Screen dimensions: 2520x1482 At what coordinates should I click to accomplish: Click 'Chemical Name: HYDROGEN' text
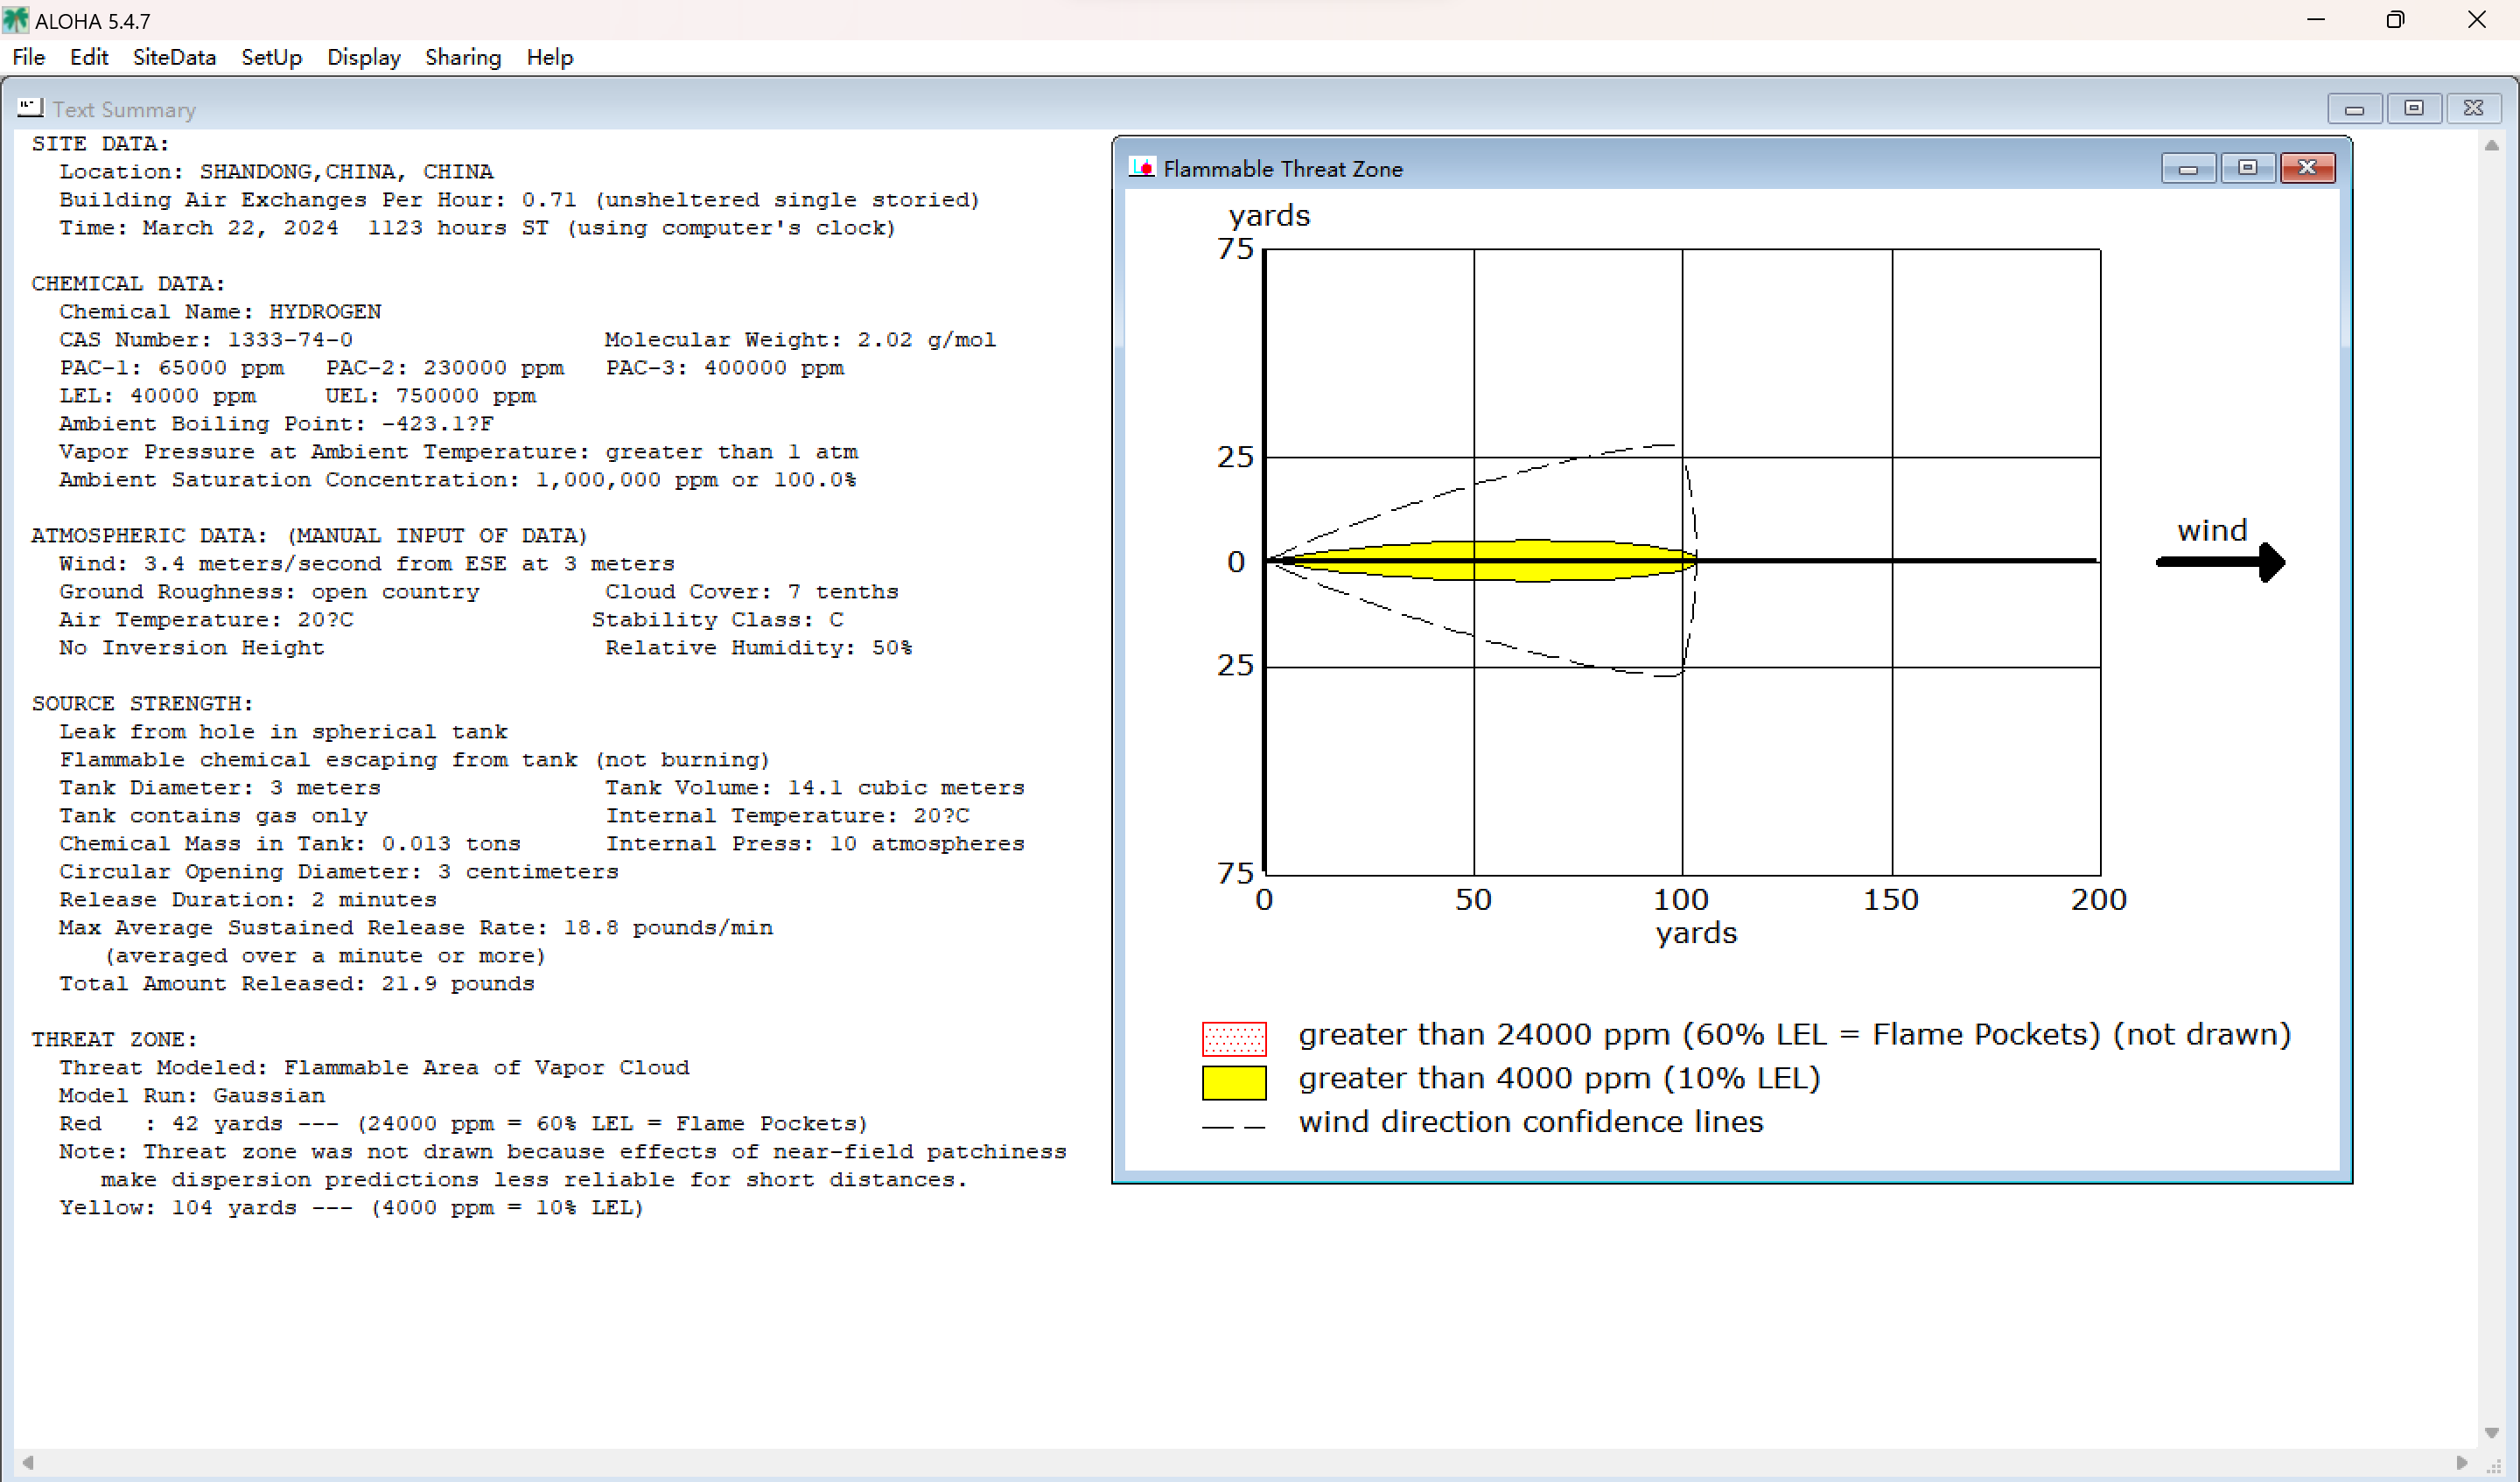[x=220, y=312]
